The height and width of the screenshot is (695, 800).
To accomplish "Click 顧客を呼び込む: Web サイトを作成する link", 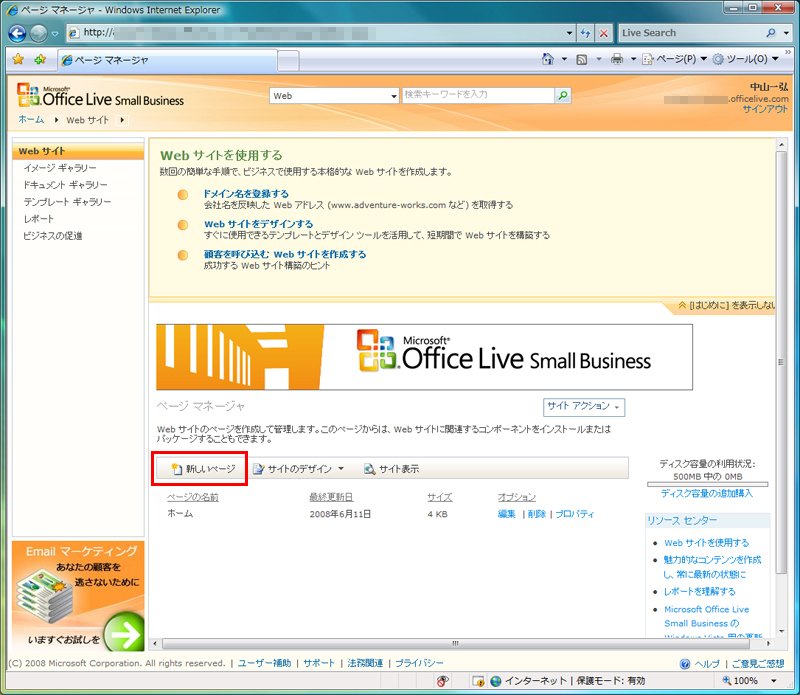I will pyautogui.click(x=285, y=254).
